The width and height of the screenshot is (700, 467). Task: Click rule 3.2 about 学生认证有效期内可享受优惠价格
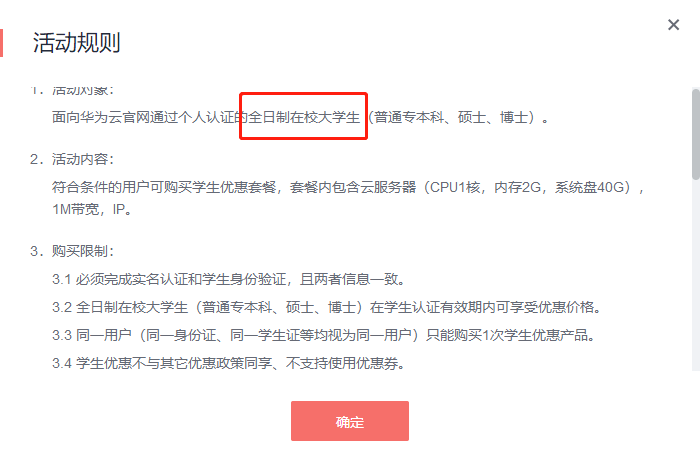(x=326, y=307)
